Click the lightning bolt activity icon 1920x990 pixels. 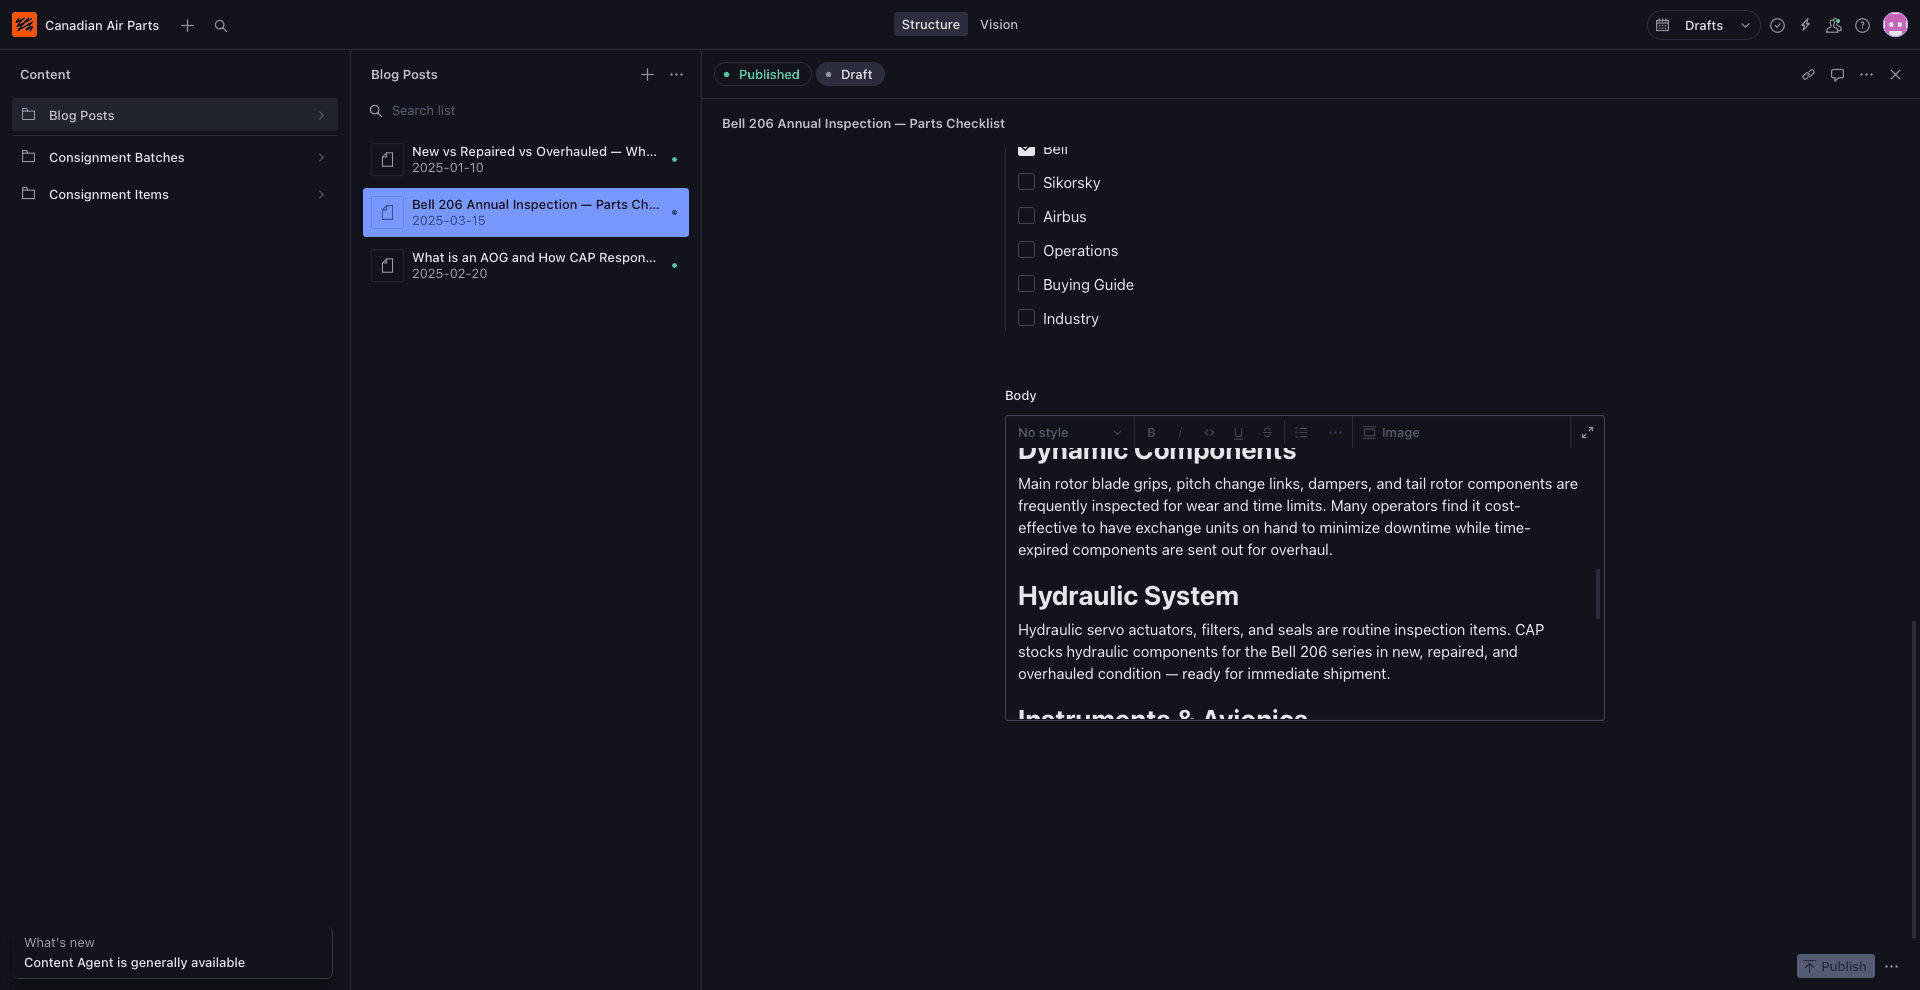[1805, 25]
